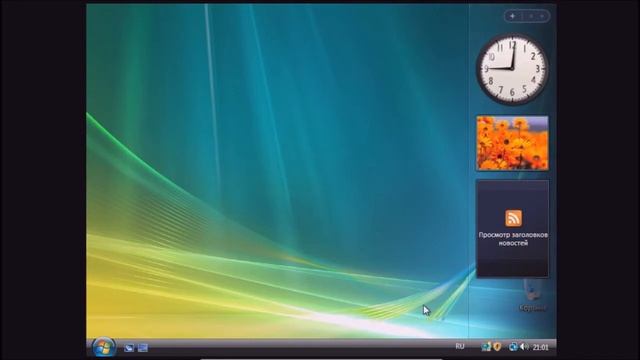Add a gadget with the sidebar plus button
The width and height of the screenshot is (640, 360).
(x=513, y=16)
